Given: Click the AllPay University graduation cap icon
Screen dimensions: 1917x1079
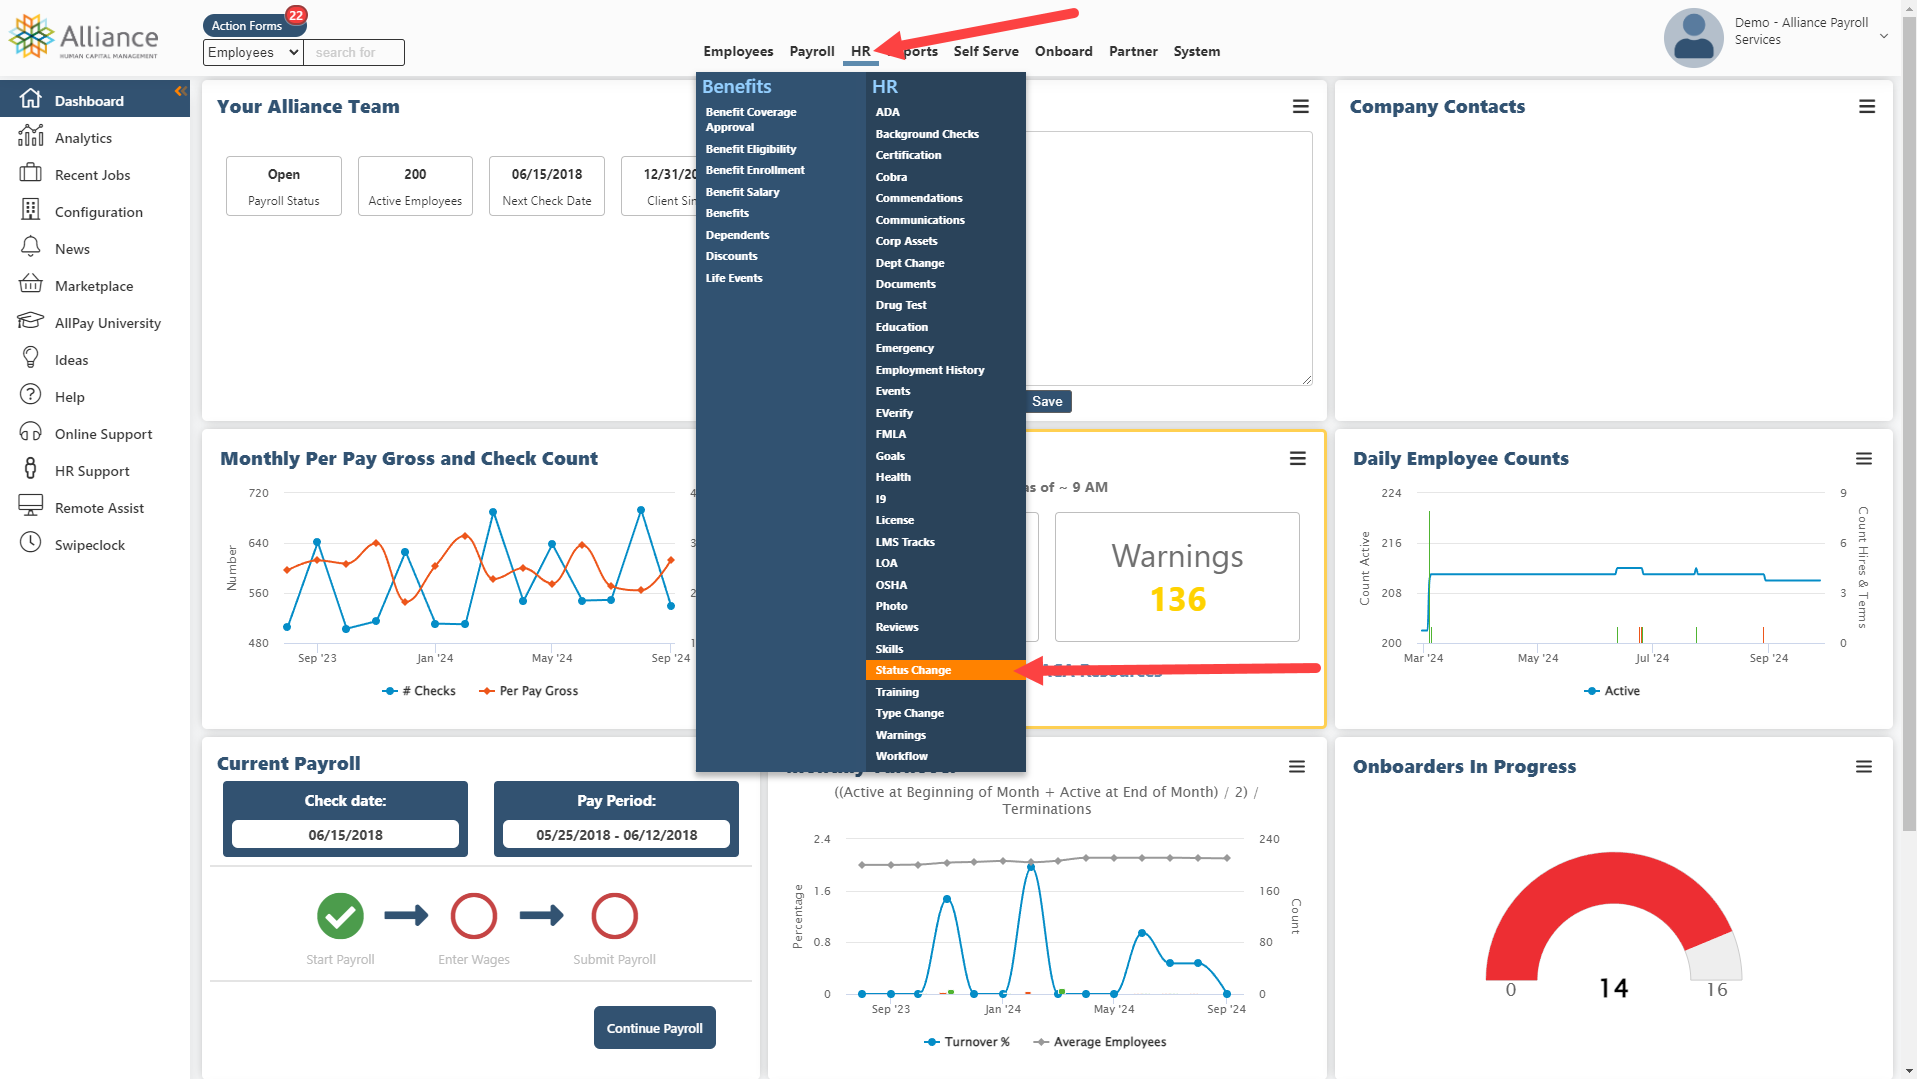Looking at the screenshot, I should click(31, 321).
